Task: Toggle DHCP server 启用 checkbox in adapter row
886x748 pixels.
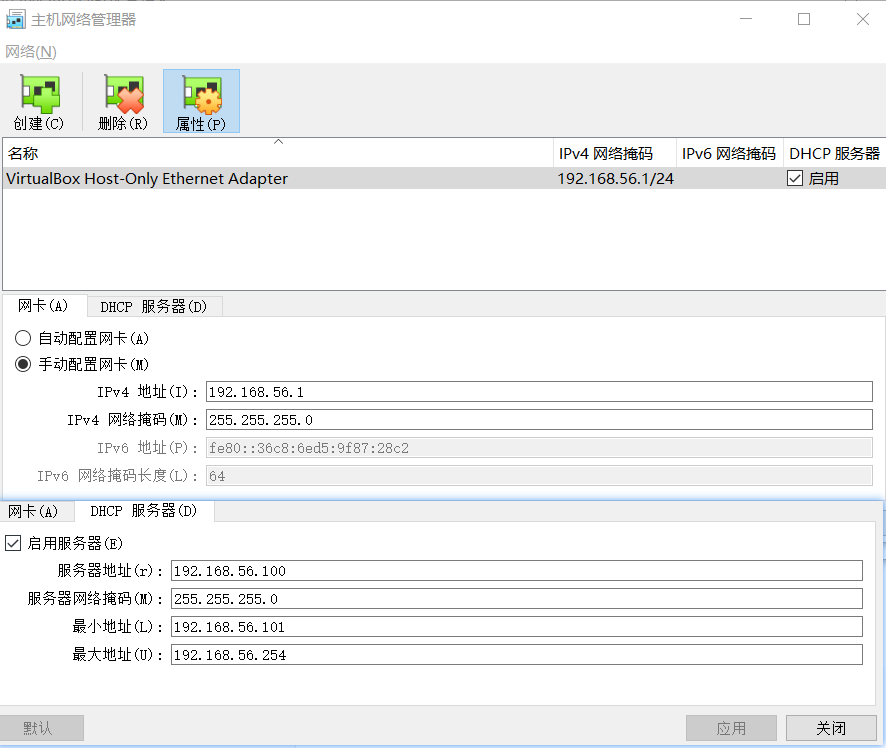Action: [795, 179]
